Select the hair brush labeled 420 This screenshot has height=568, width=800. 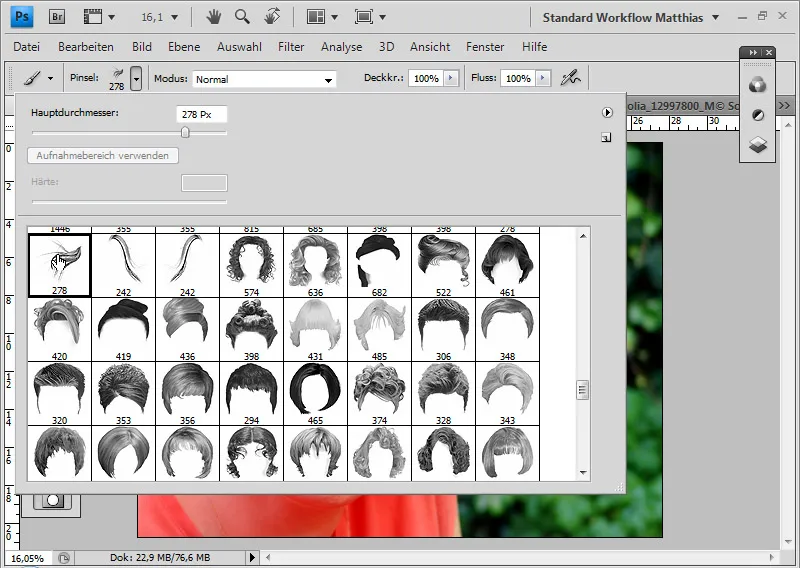click(x=60, y=330)
